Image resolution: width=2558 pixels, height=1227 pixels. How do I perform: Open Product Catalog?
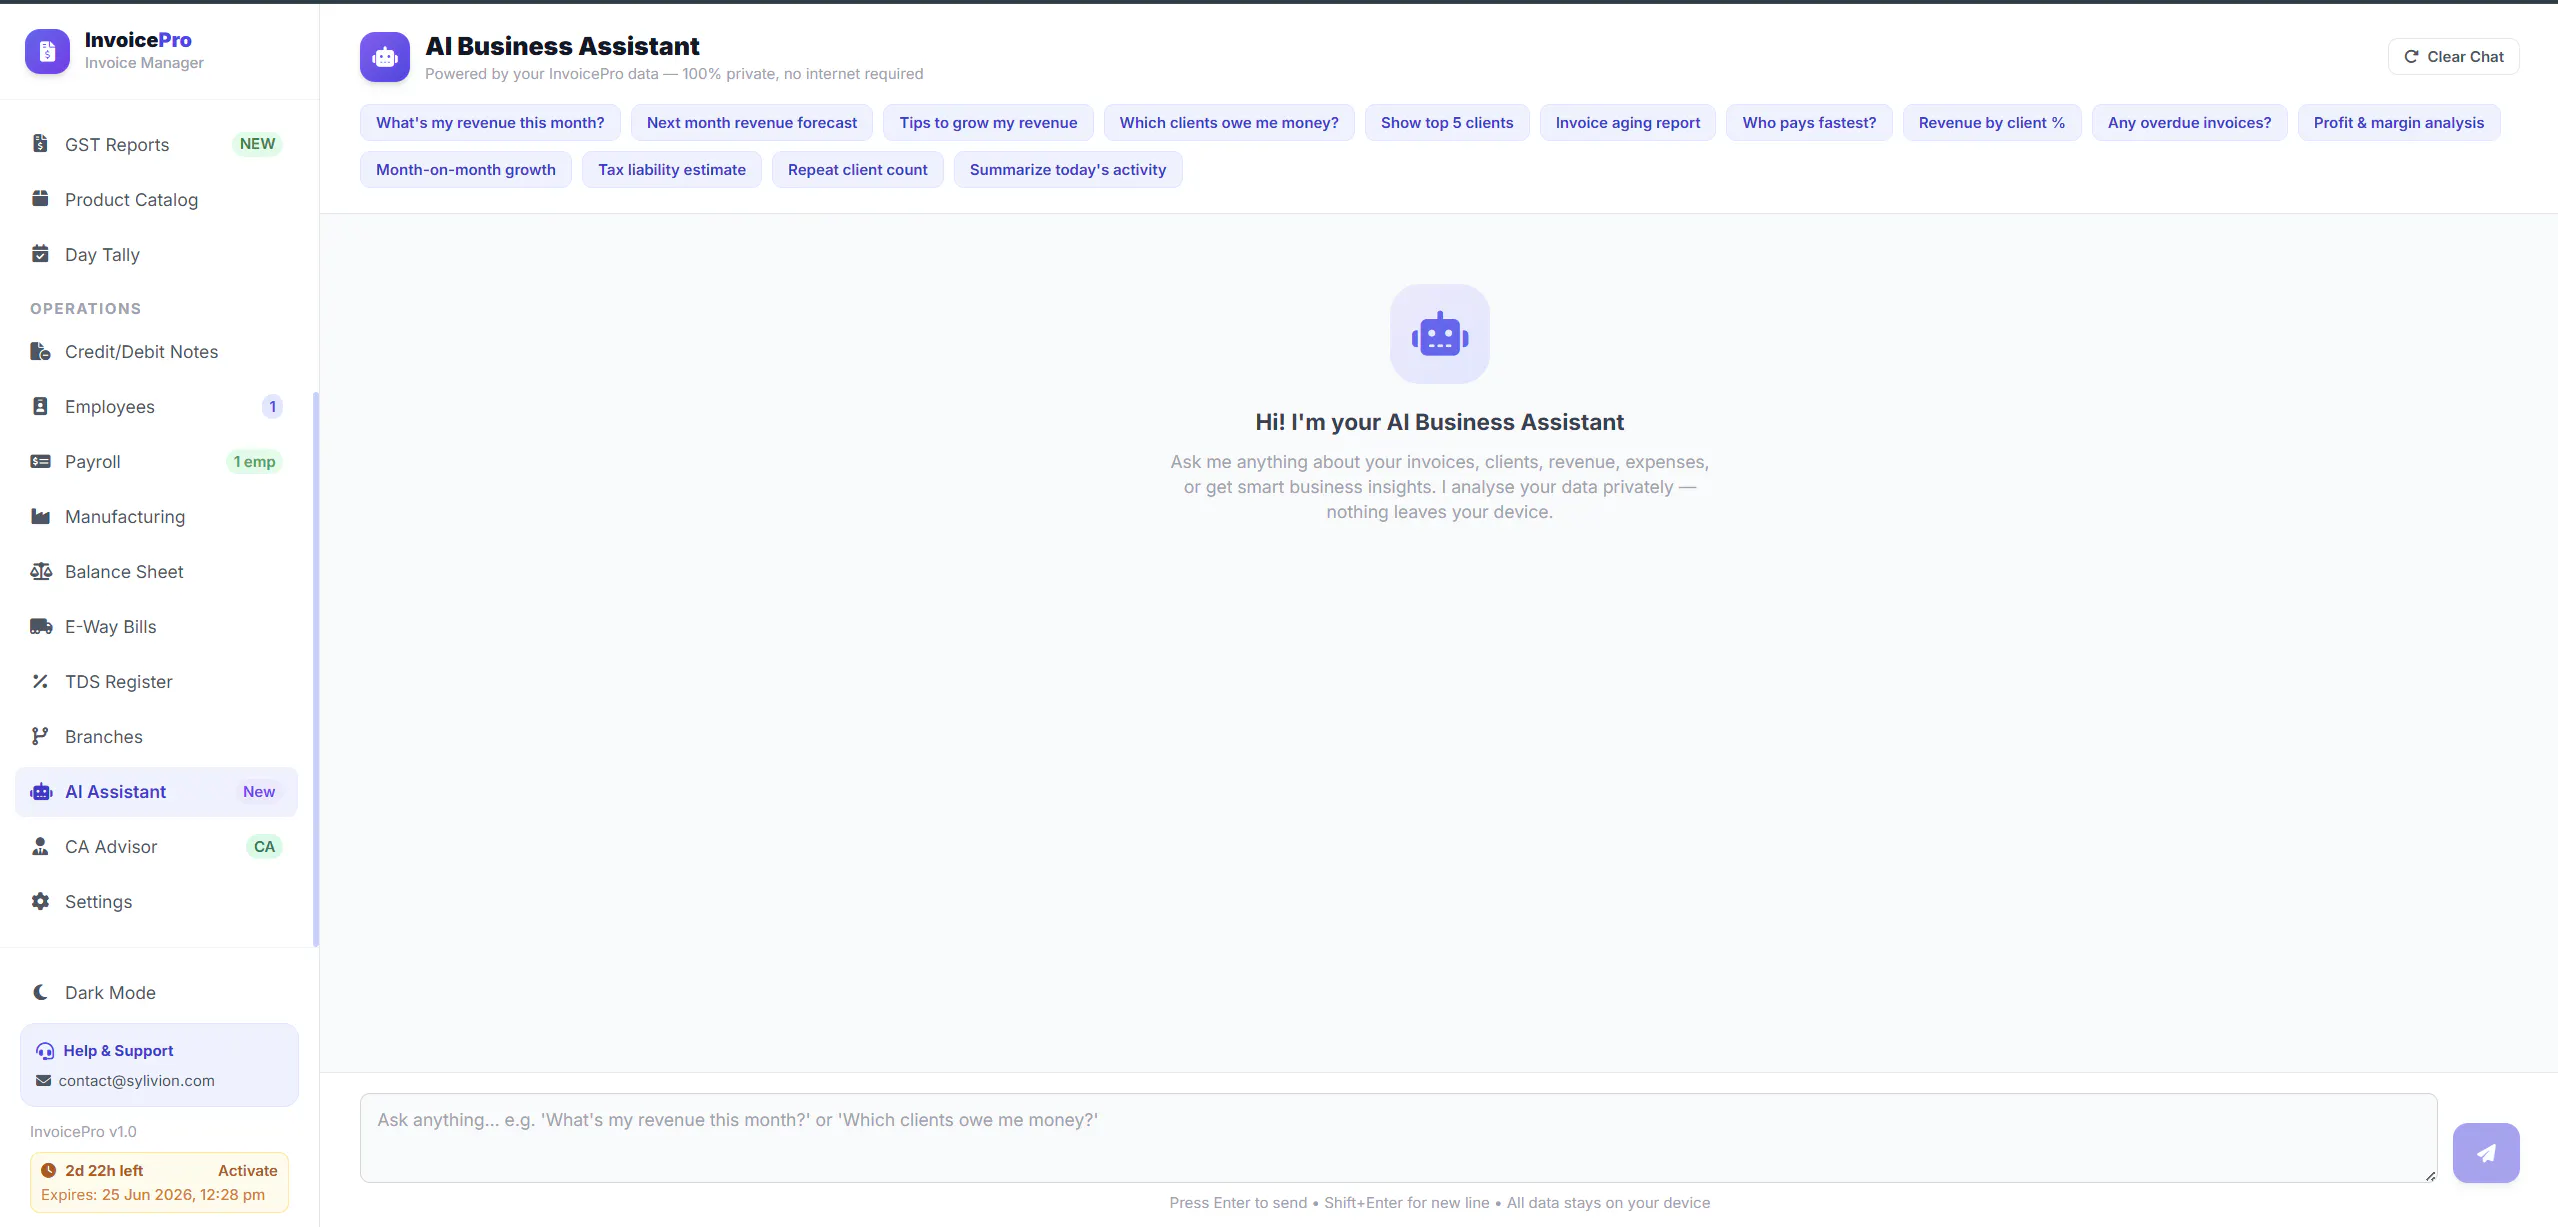point(157,199)
